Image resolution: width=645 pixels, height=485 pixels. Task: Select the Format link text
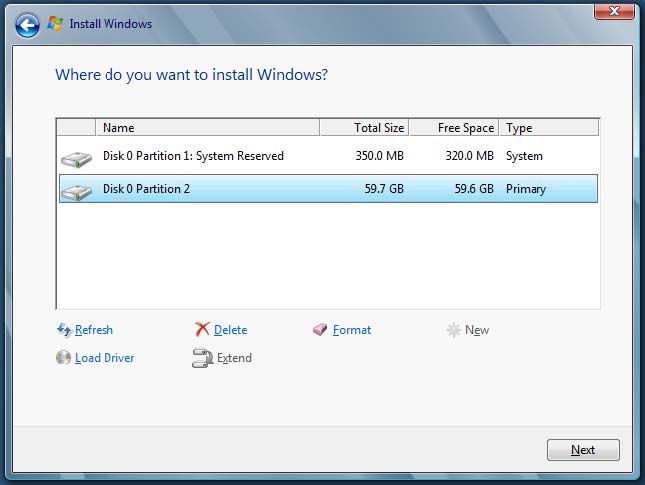[x=352, y=330]
